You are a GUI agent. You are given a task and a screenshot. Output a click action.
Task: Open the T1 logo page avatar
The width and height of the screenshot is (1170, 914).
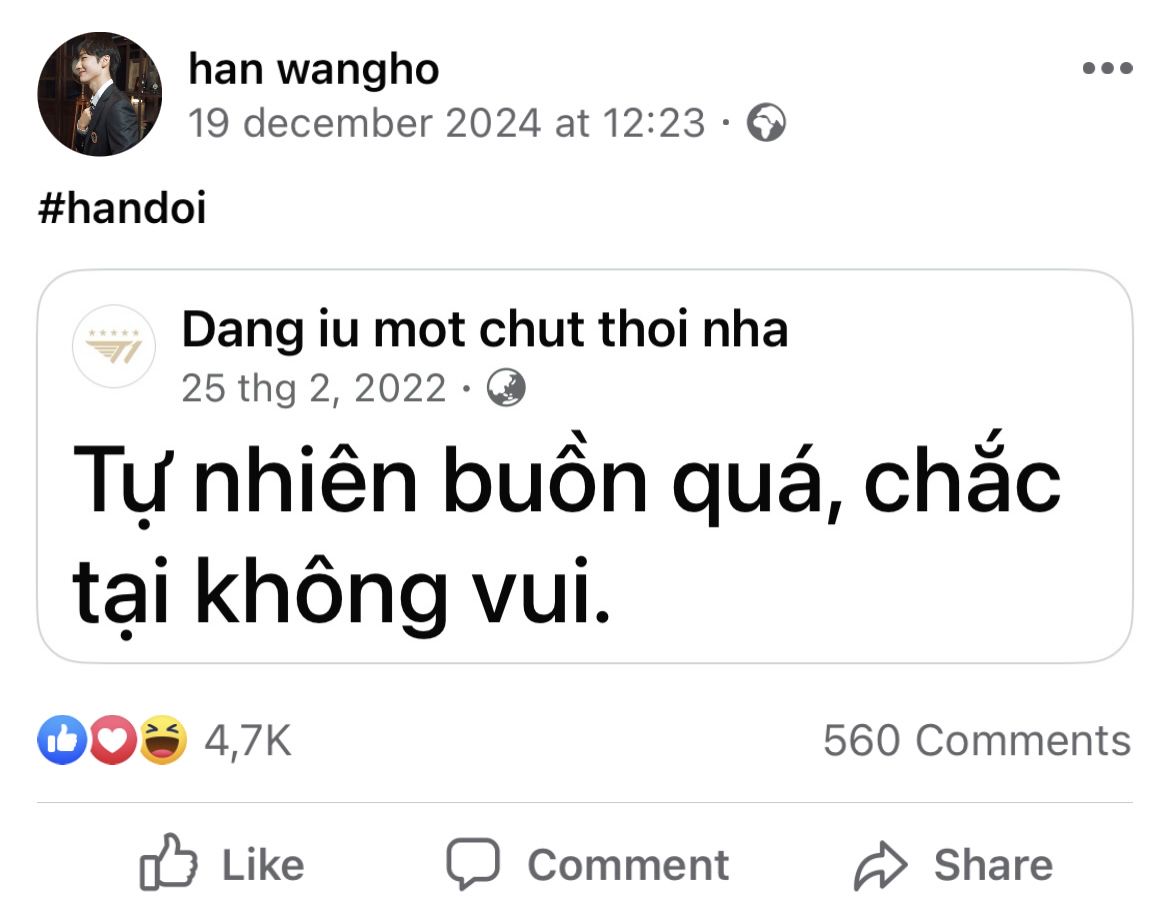click(x=113, y=346)
